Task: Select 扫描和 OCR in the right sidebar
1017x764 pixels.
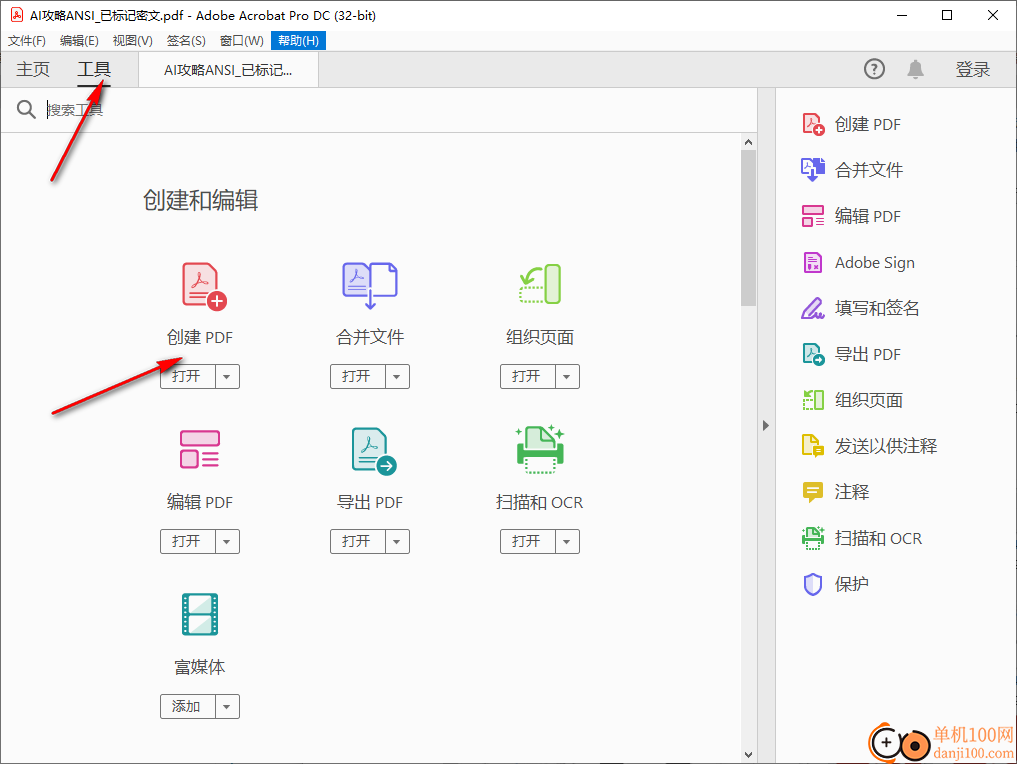Action: pyautogui.click(x=861, y=538)
